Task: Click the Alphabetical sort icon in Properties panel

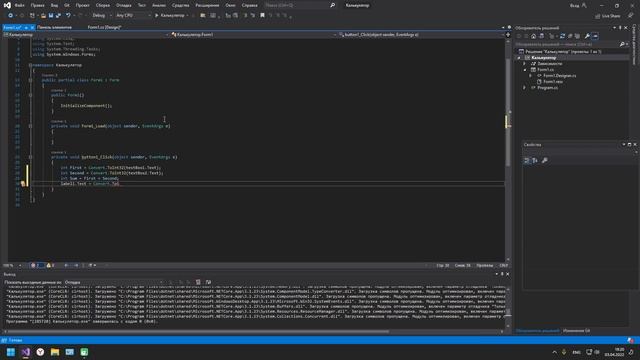Action: (x=535, y=160)
